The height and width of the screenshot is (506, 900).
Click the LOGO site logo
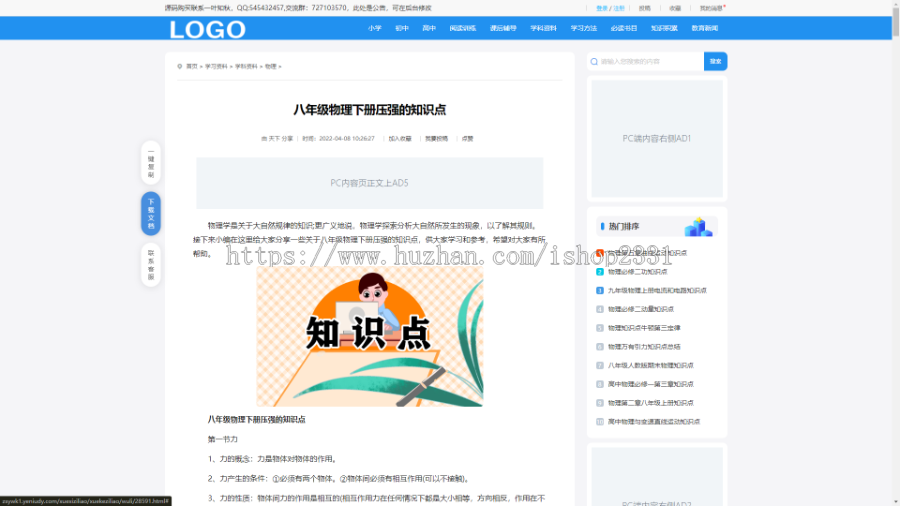[x=207, y=29]
